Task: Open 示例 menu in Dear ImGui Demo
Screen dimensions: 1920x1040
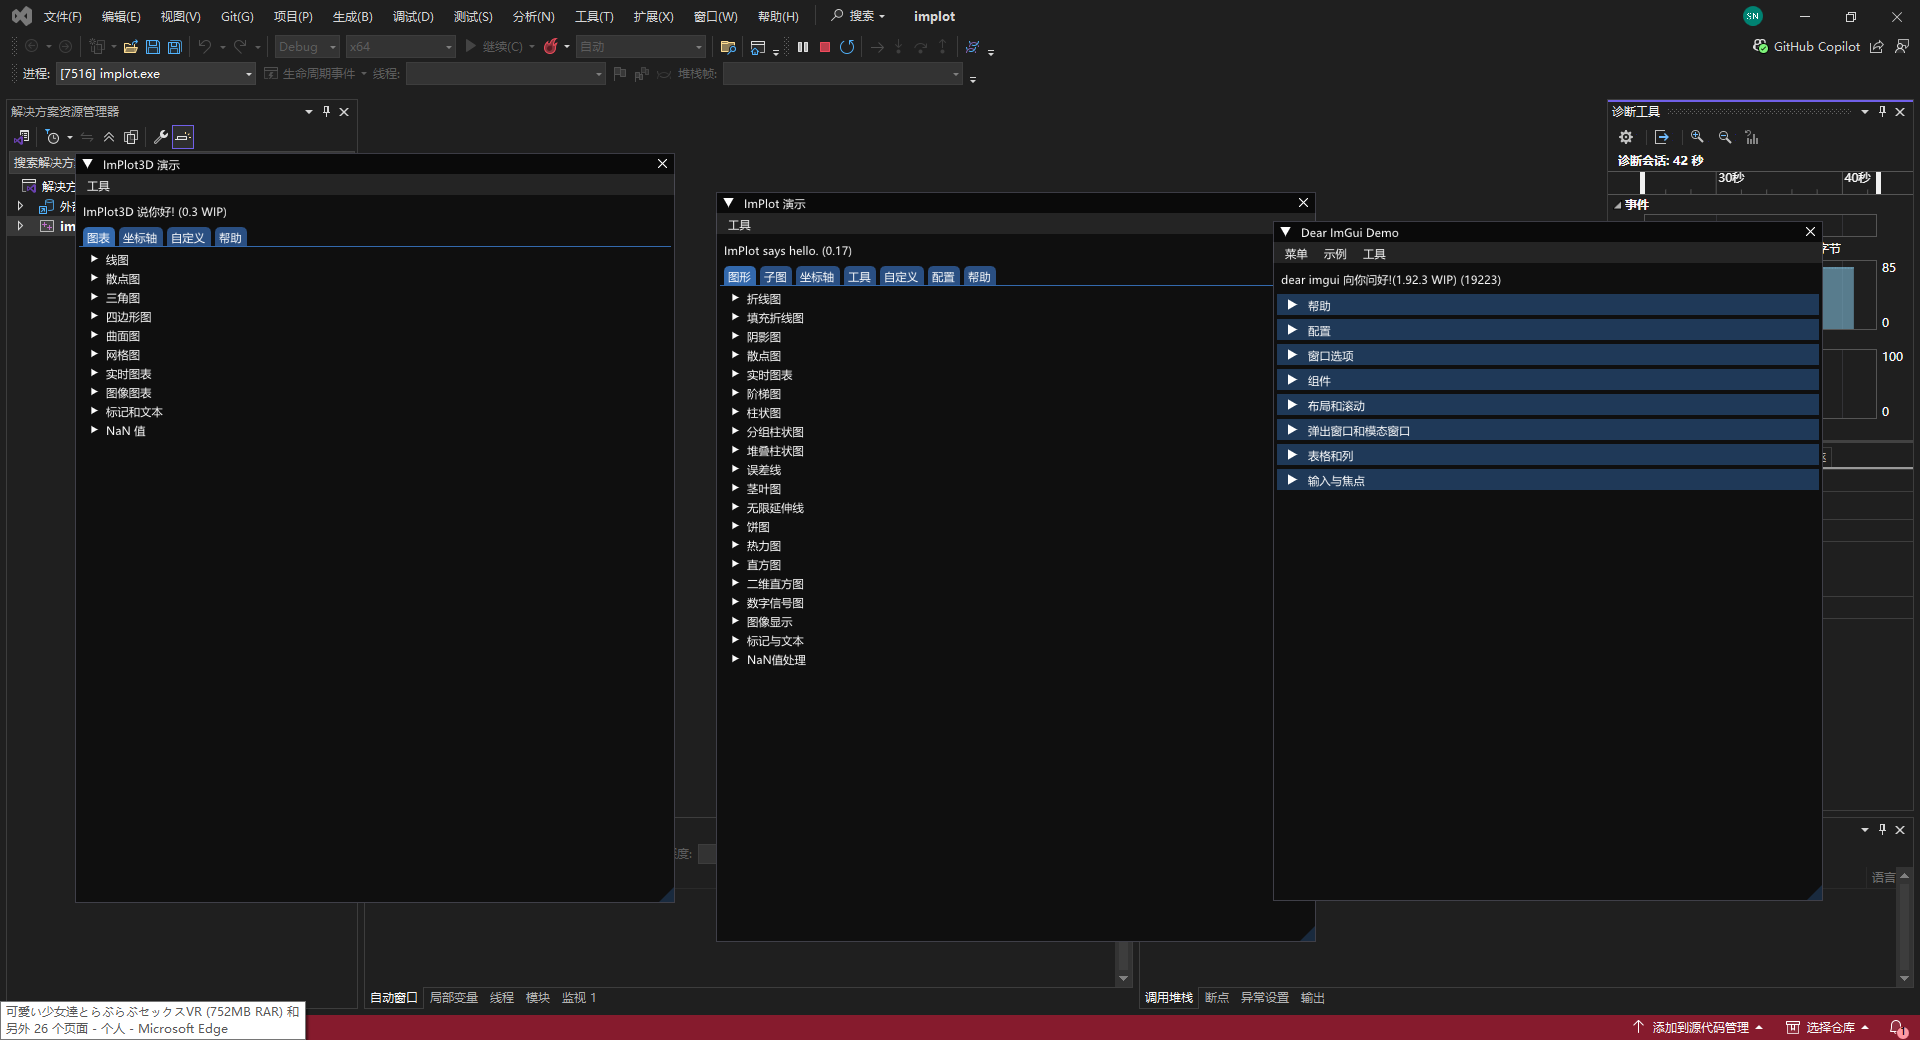Action: [x=1335, y=254]
